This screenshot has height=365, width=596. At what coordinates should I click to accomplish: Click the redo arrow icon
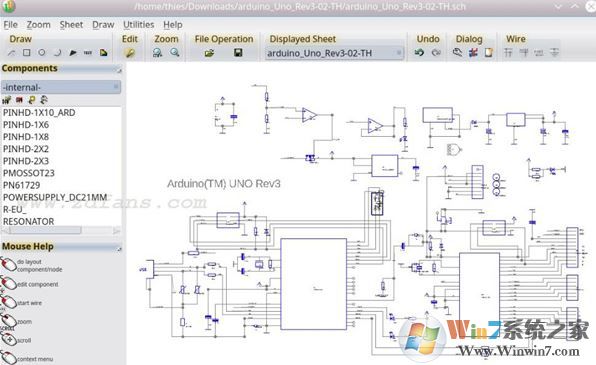[436, 52]
